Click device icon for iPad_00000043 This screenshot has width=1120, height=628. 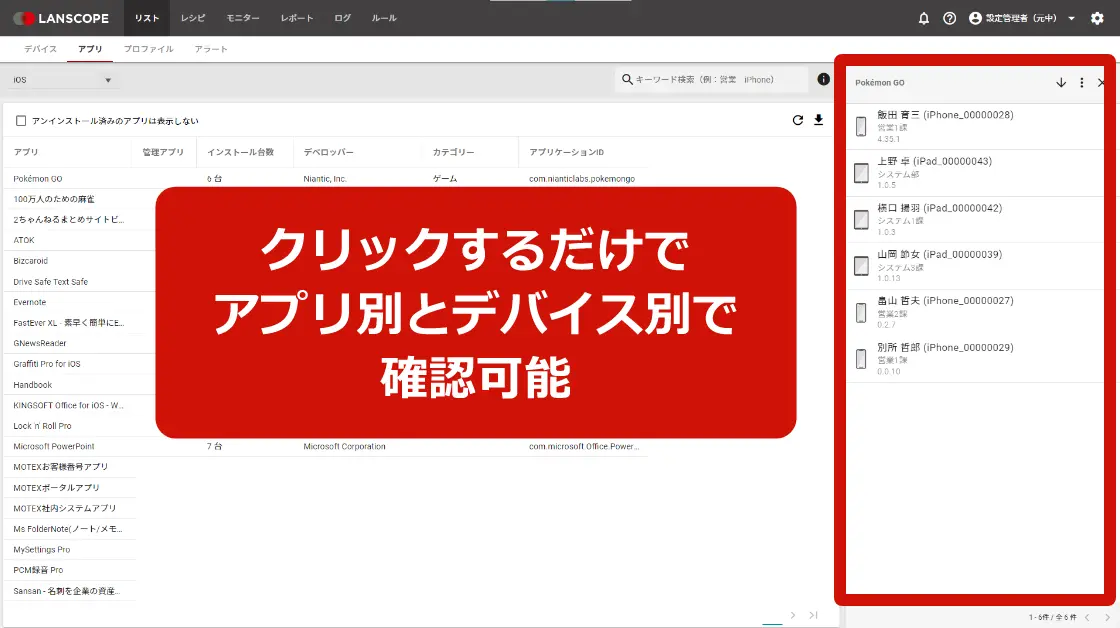(x=861, y=173)
